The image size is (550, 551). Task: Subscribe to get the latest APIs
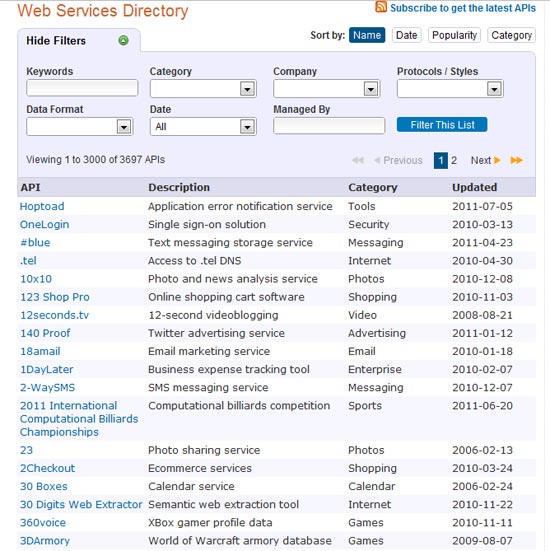[463, 8]
